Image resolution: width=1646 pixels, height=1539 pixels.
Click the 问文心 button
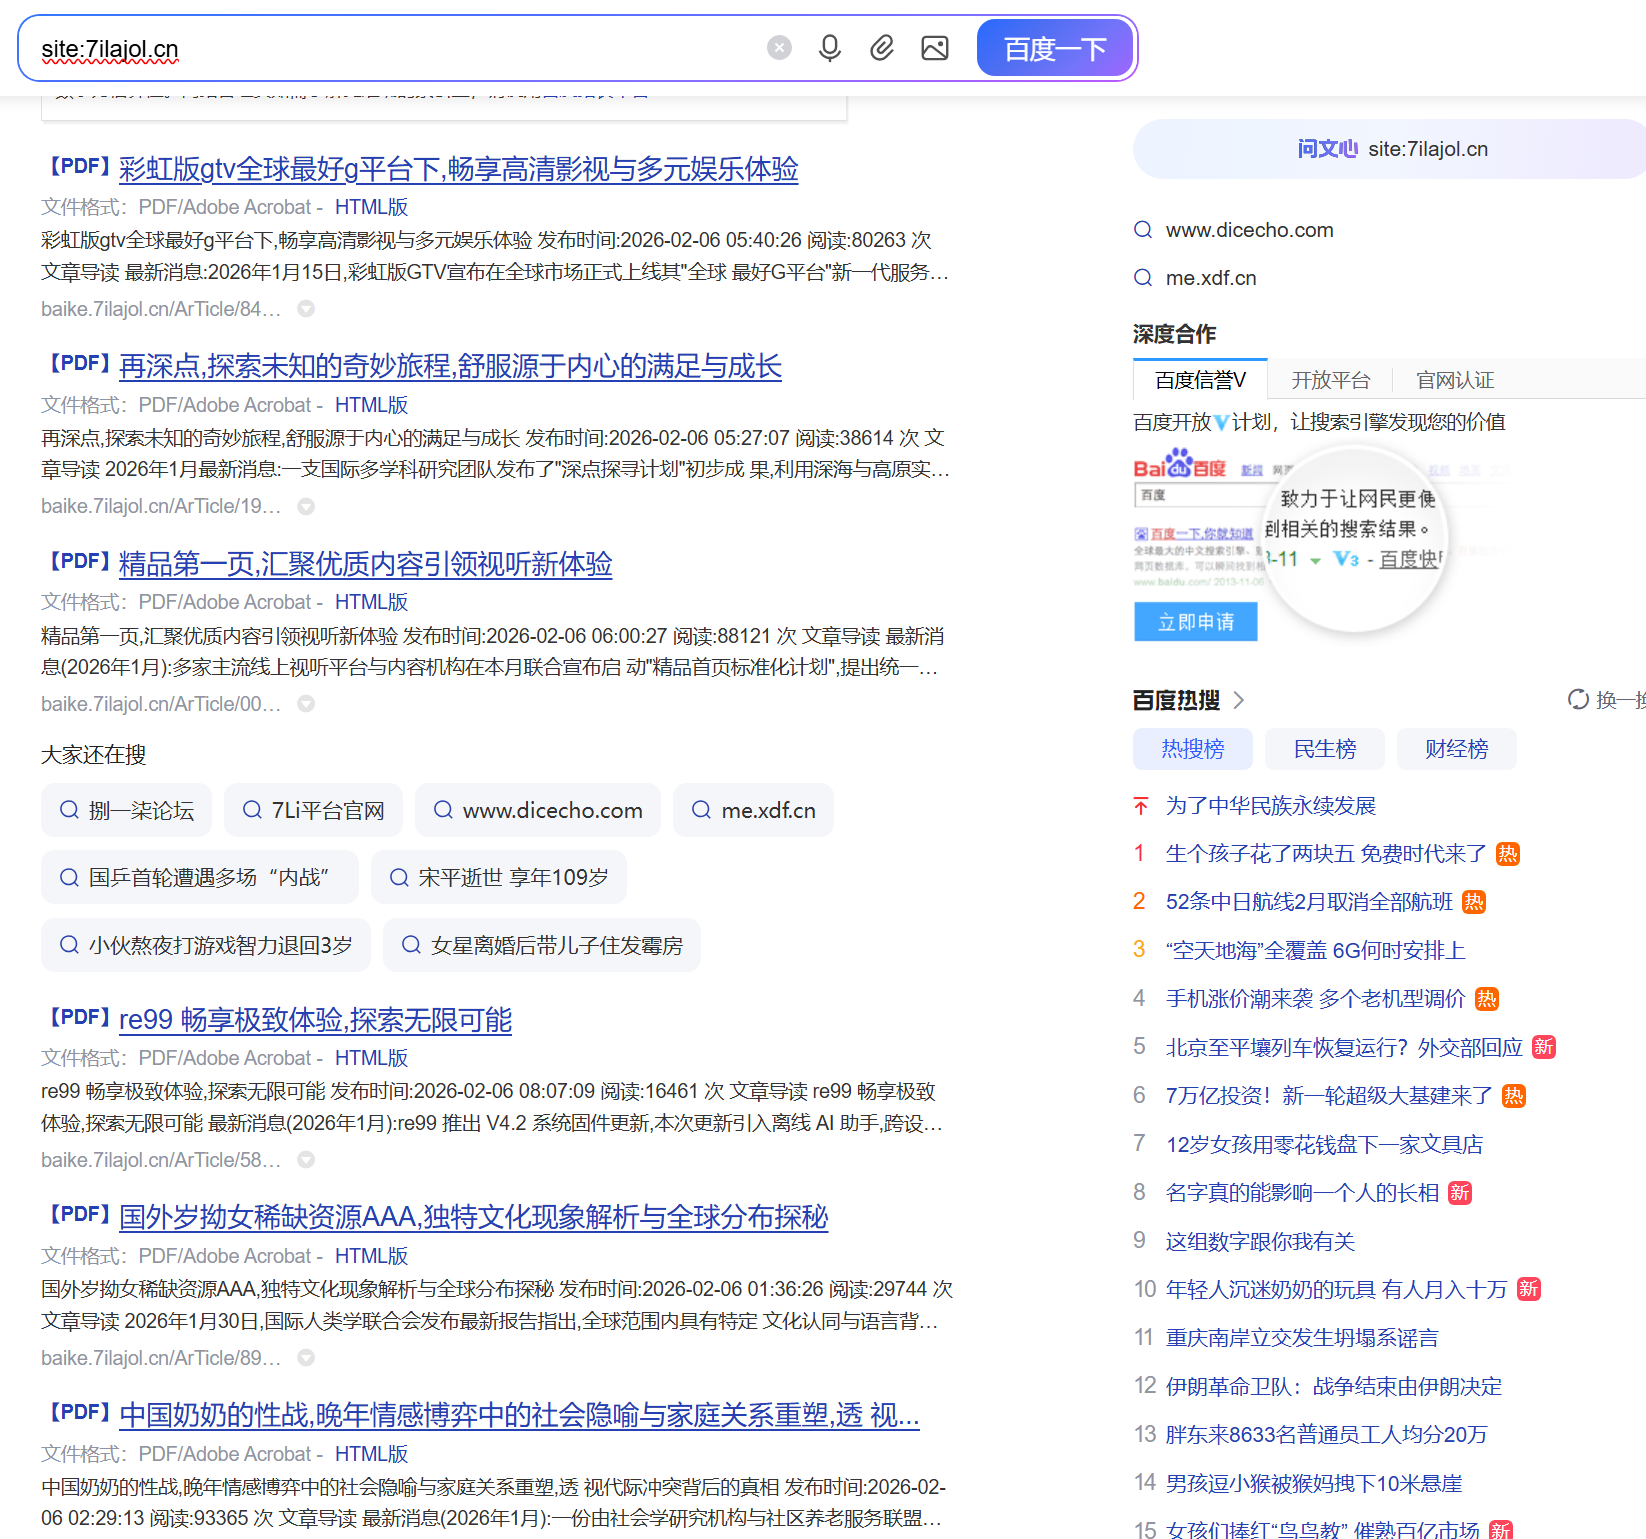[x=1327, y=148]
